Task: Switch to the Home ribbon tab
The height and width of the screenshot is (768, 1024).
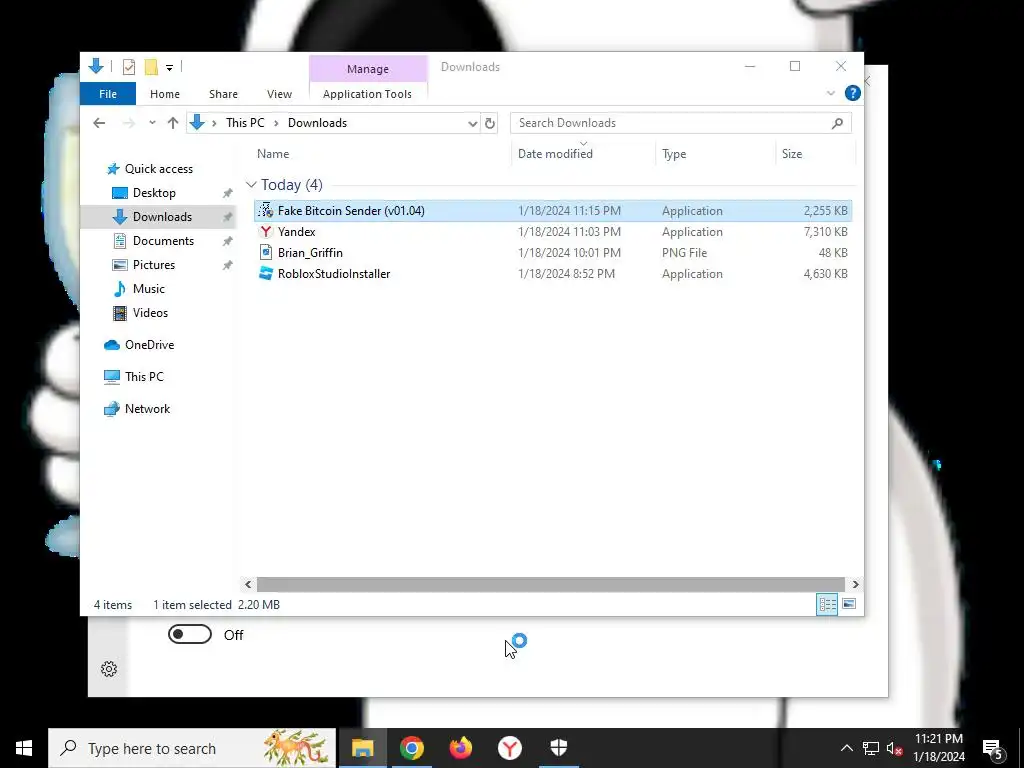Action: pyautogui.click(x=165, y=94)
